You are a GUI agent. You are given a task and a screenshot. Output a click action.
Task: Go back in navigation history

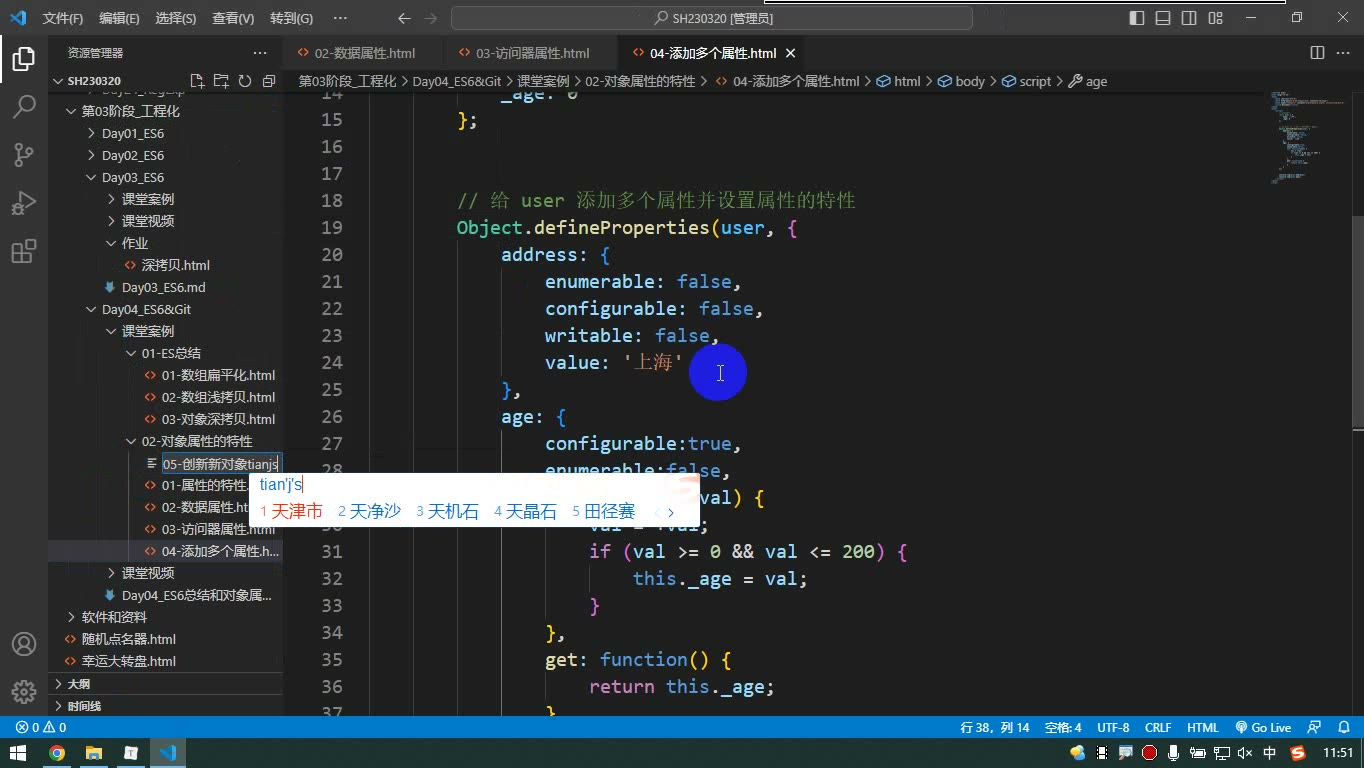pyautogui.click(x=404, y=18)
